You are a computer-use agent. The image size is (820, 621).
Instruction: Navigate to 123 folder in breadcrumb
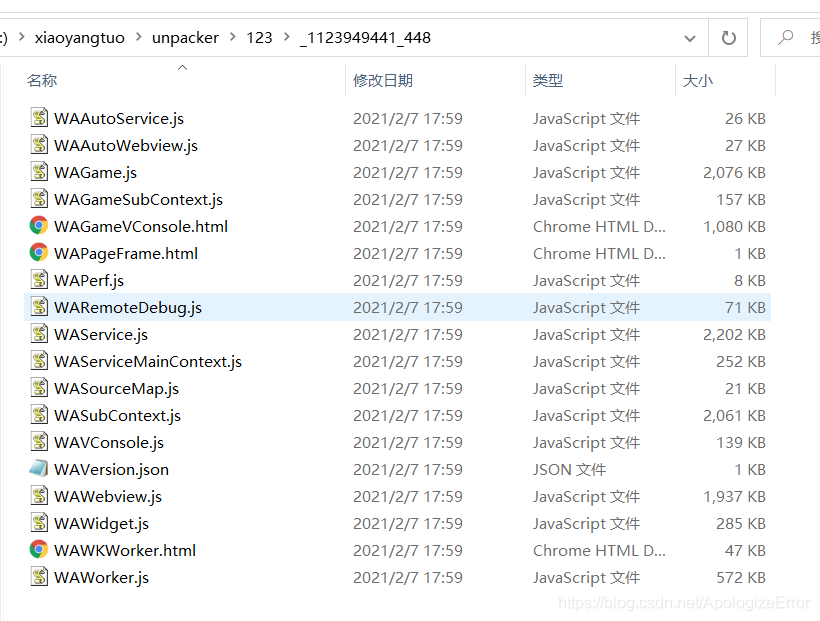coord(259,38)
